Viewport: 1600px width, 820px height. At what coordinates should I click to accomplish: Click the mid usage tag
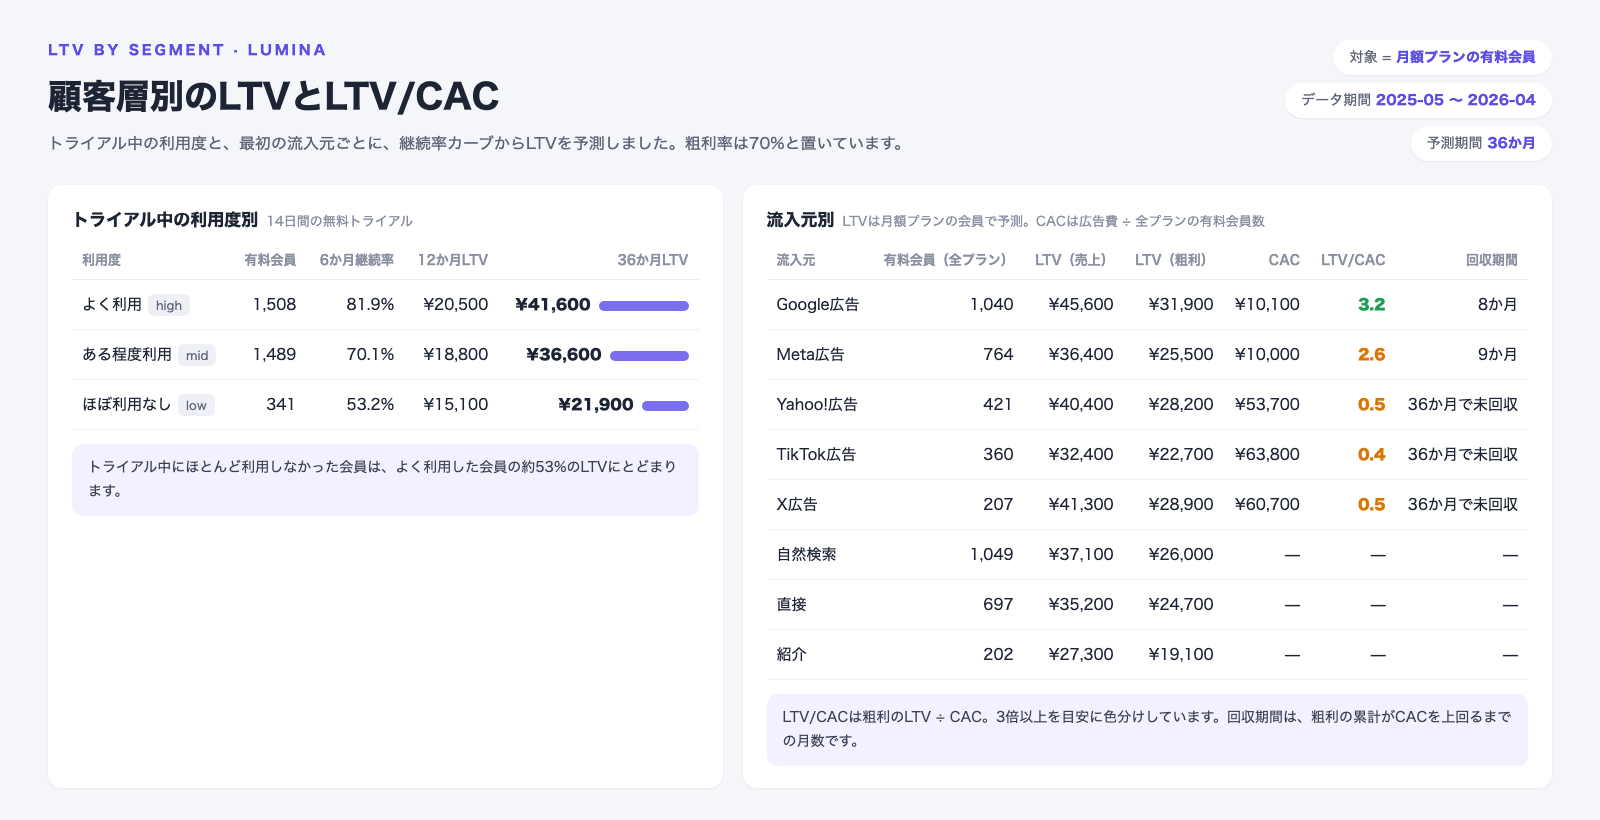tap(197, 355)
